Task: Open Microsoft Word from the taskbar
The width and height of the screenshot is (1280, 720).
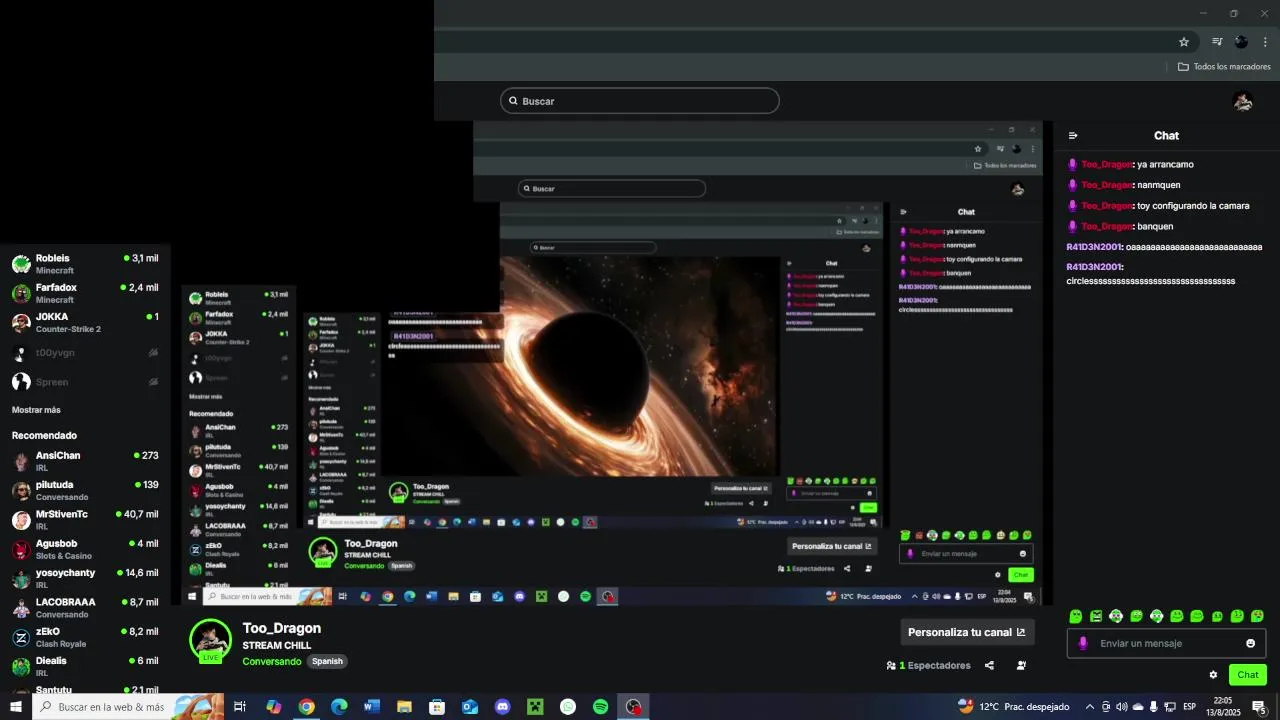Action: click(372, 707)
